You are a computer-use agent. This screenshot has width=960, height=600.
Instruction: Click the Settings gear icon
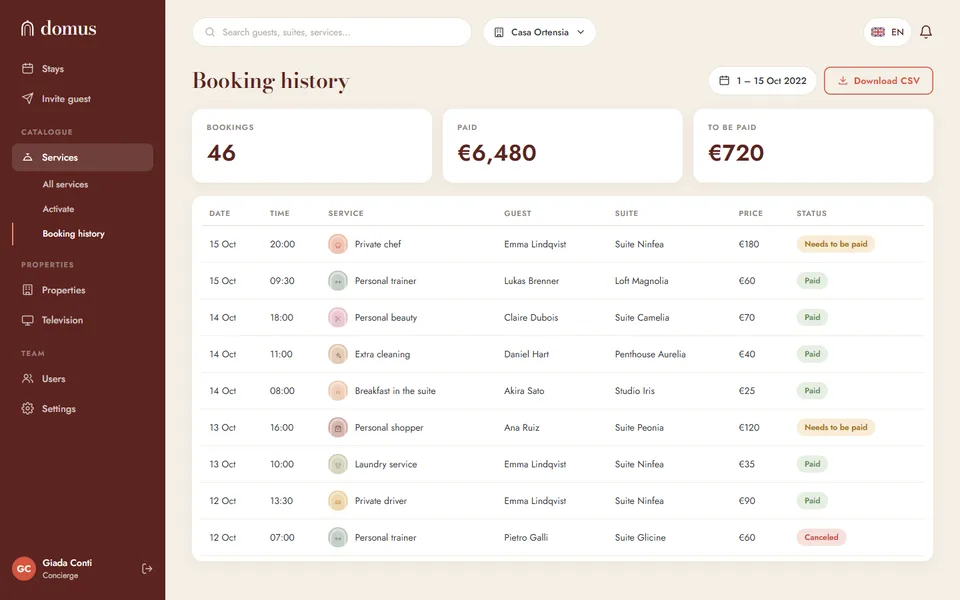28,408
